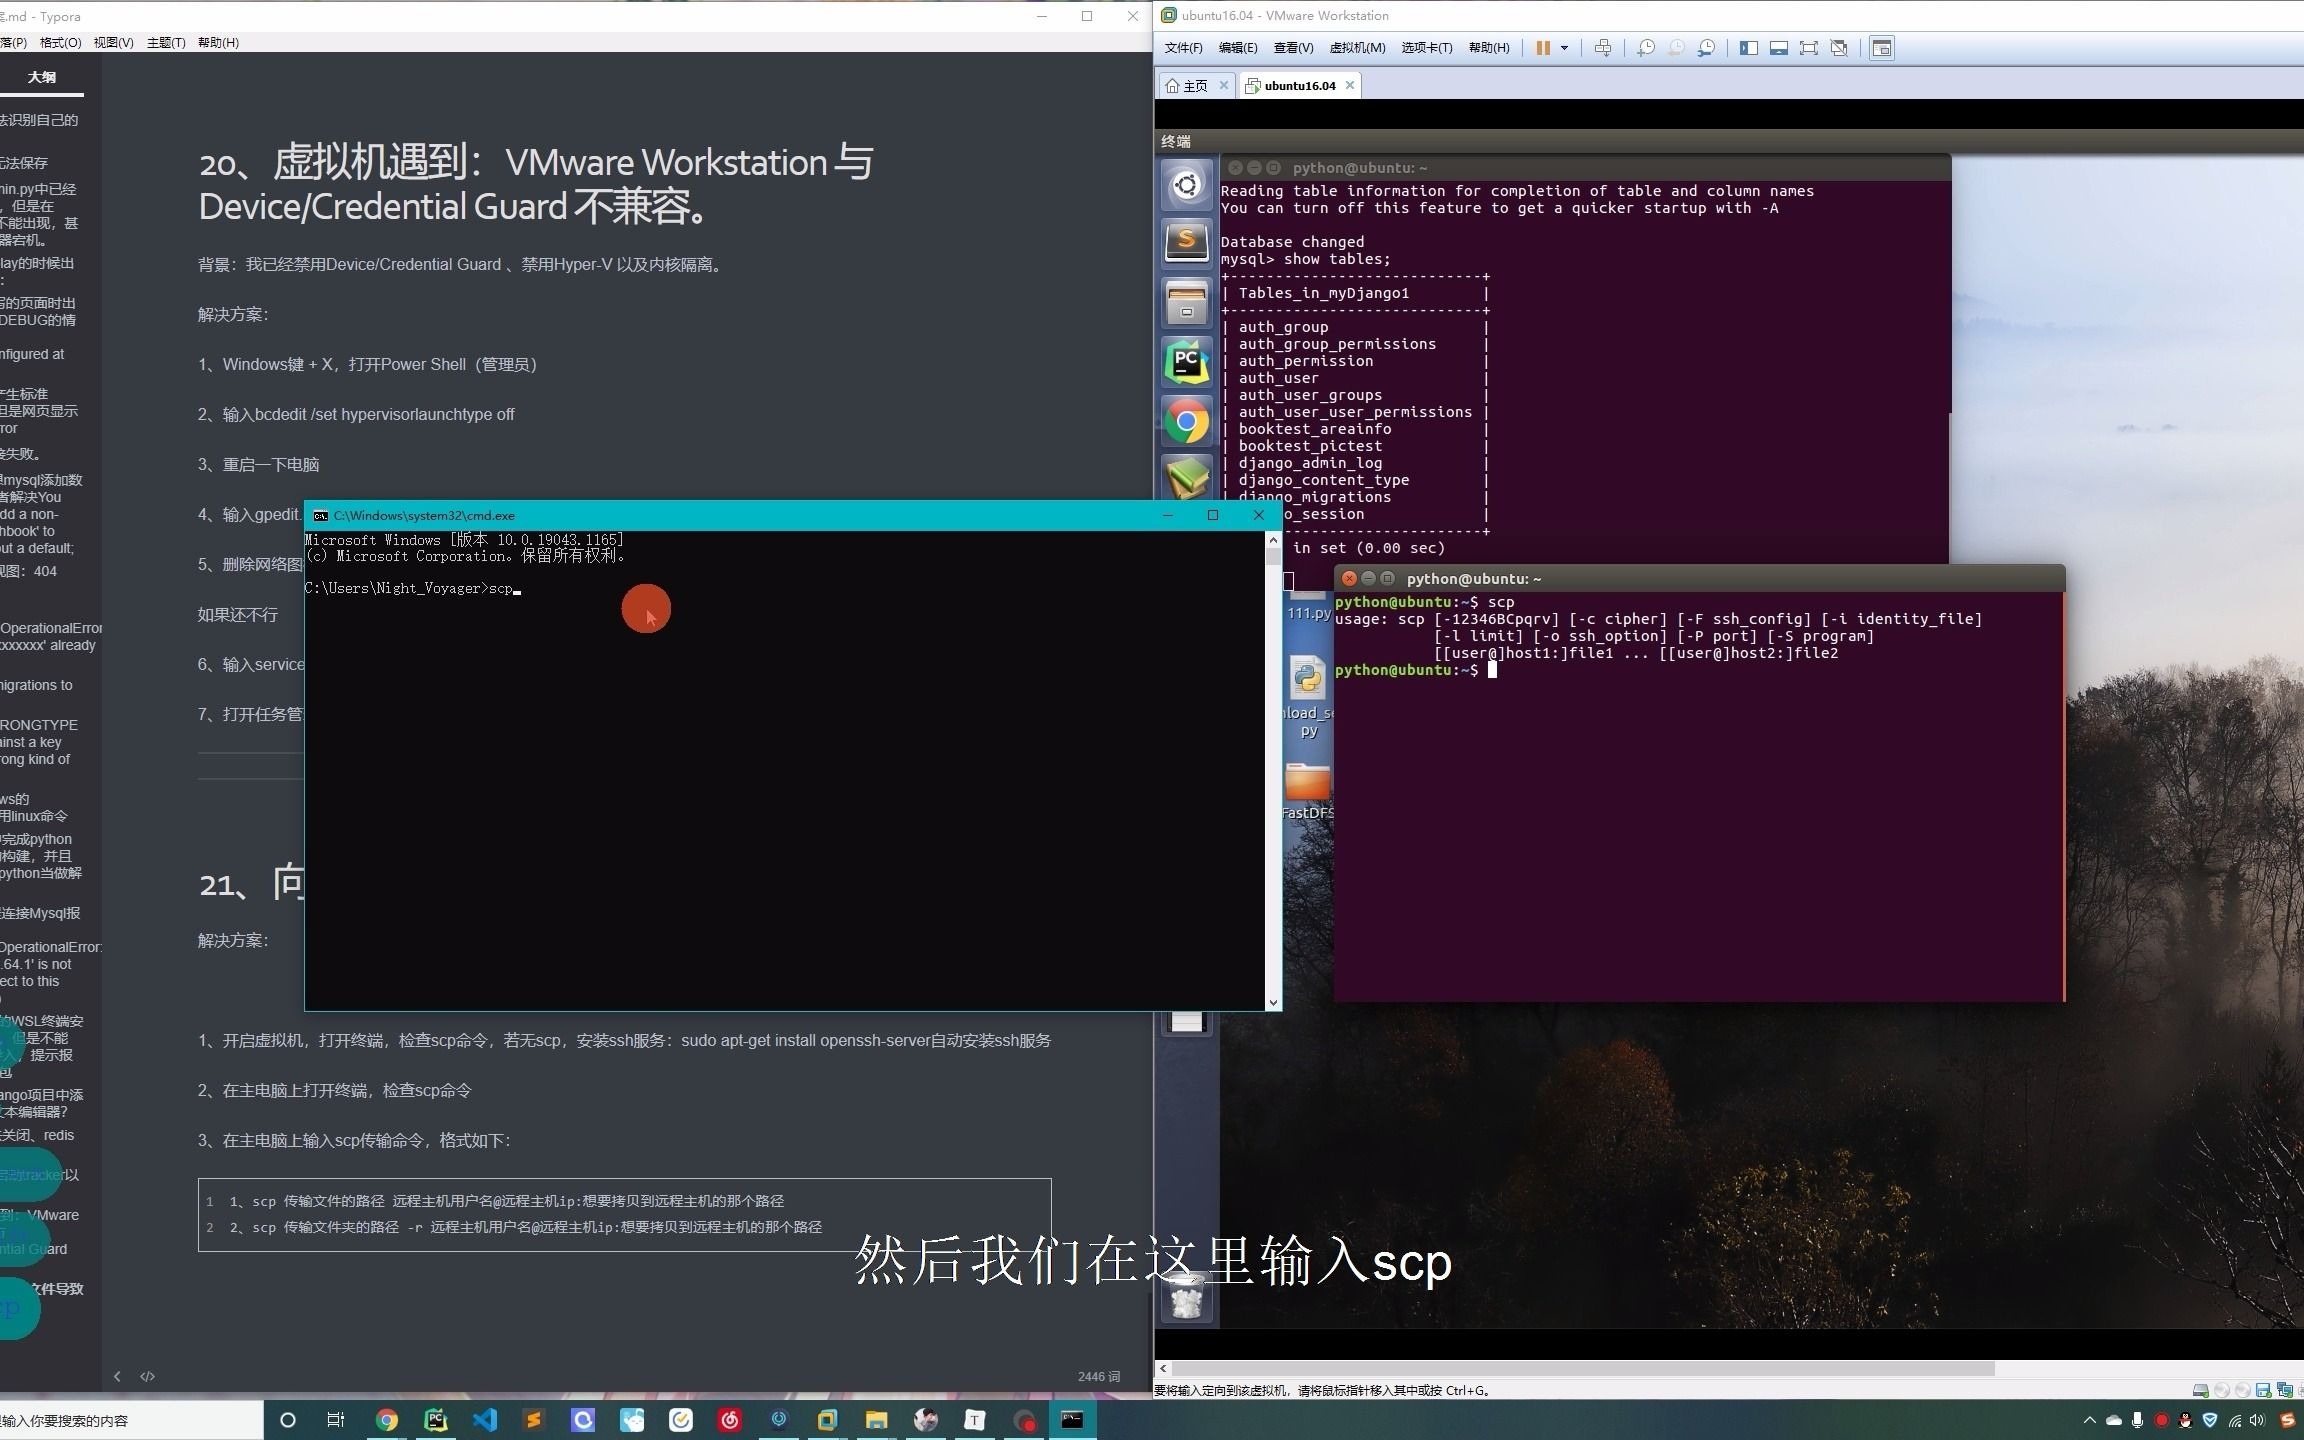Launch PyCharm from Ubuntu dock
The height and width of the screenshot is (1440, 2304).
[1187, 362]
